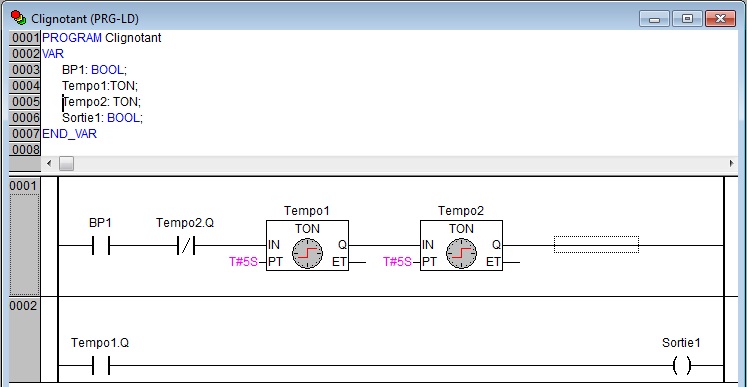This screenshot has width=747, height=387.
Task: Click the Tempo2 TON clock icon
Action: pos(462,253)
